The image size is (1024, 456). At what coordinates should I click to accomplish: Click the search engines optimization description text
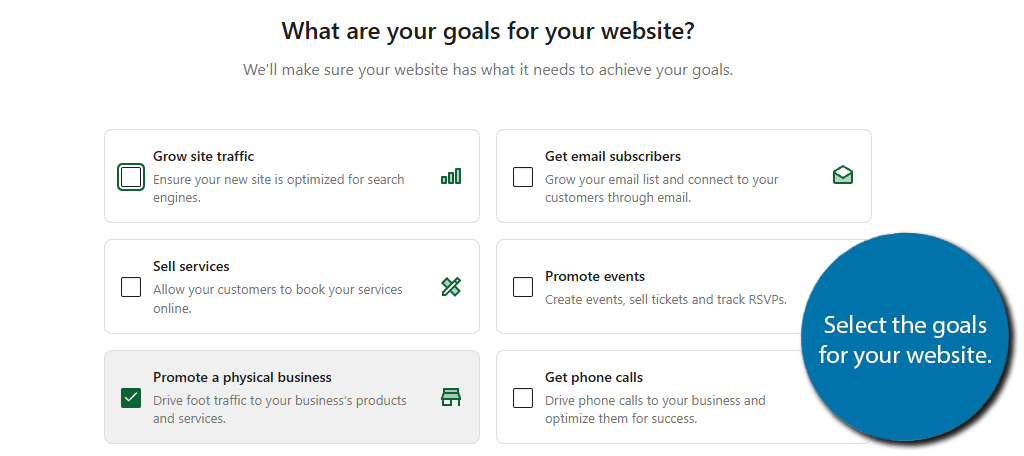tap(278, 188)
